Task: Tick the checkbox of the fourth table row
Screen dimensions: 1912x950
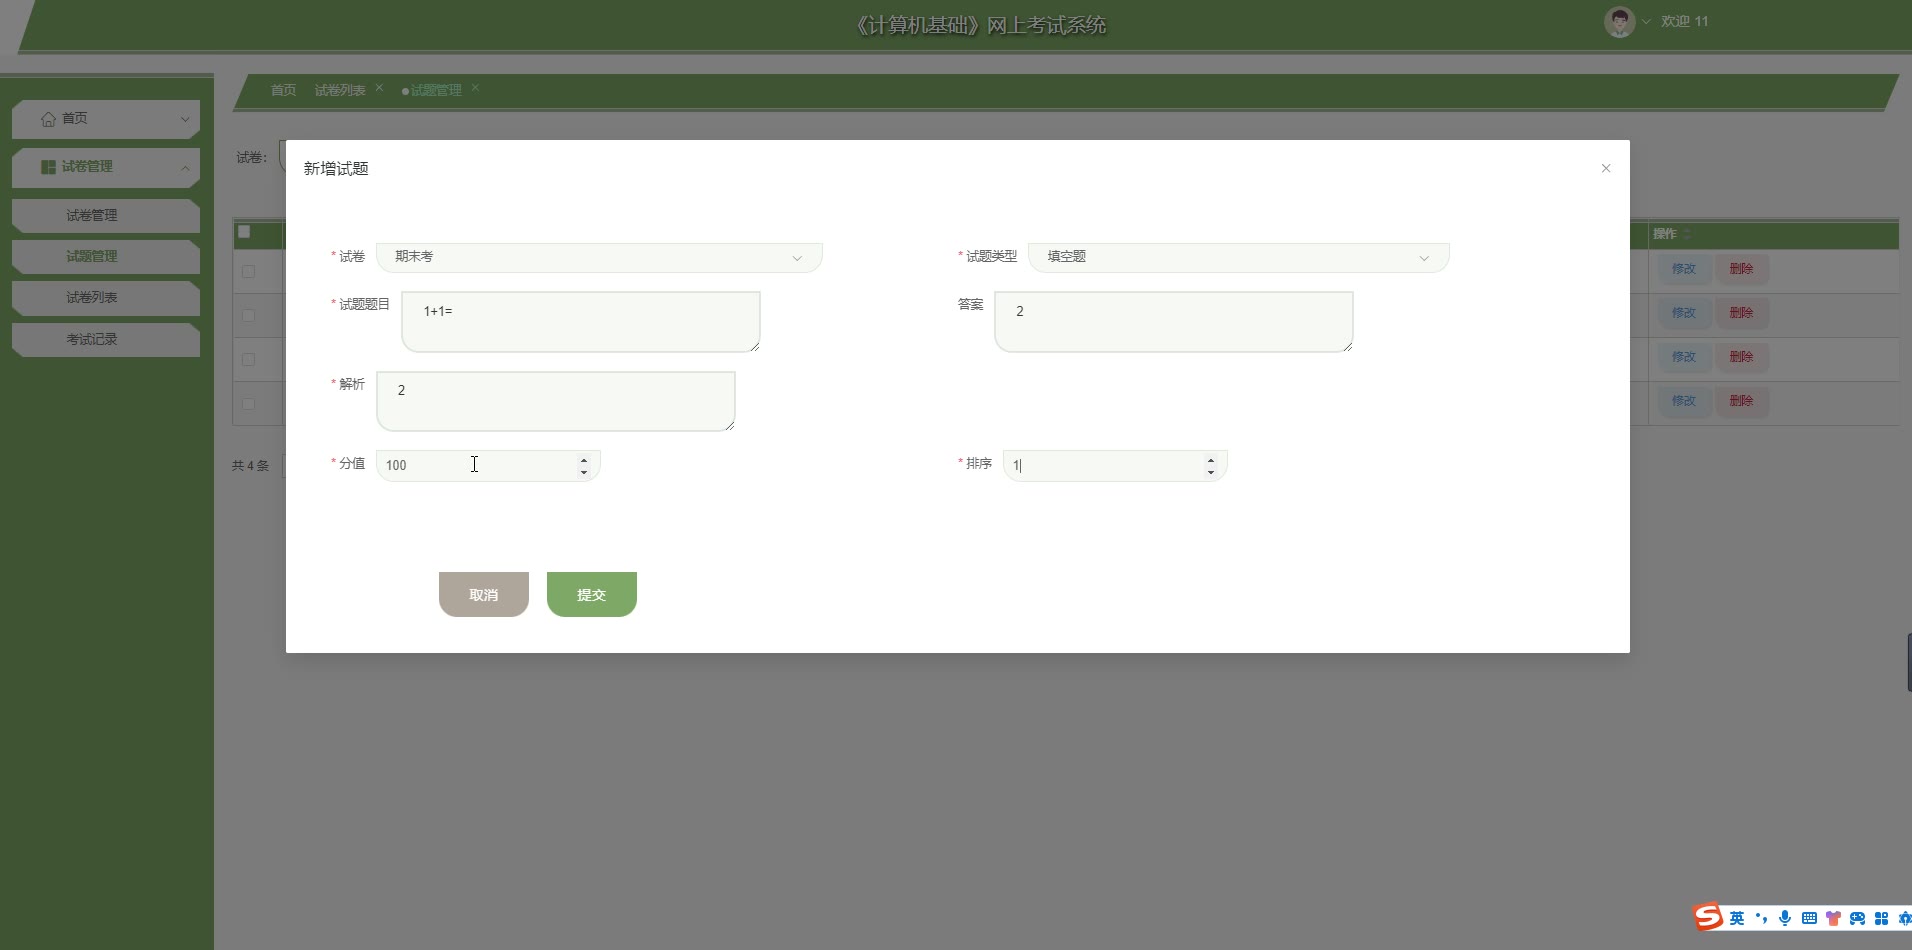Action: click(248, 404)
